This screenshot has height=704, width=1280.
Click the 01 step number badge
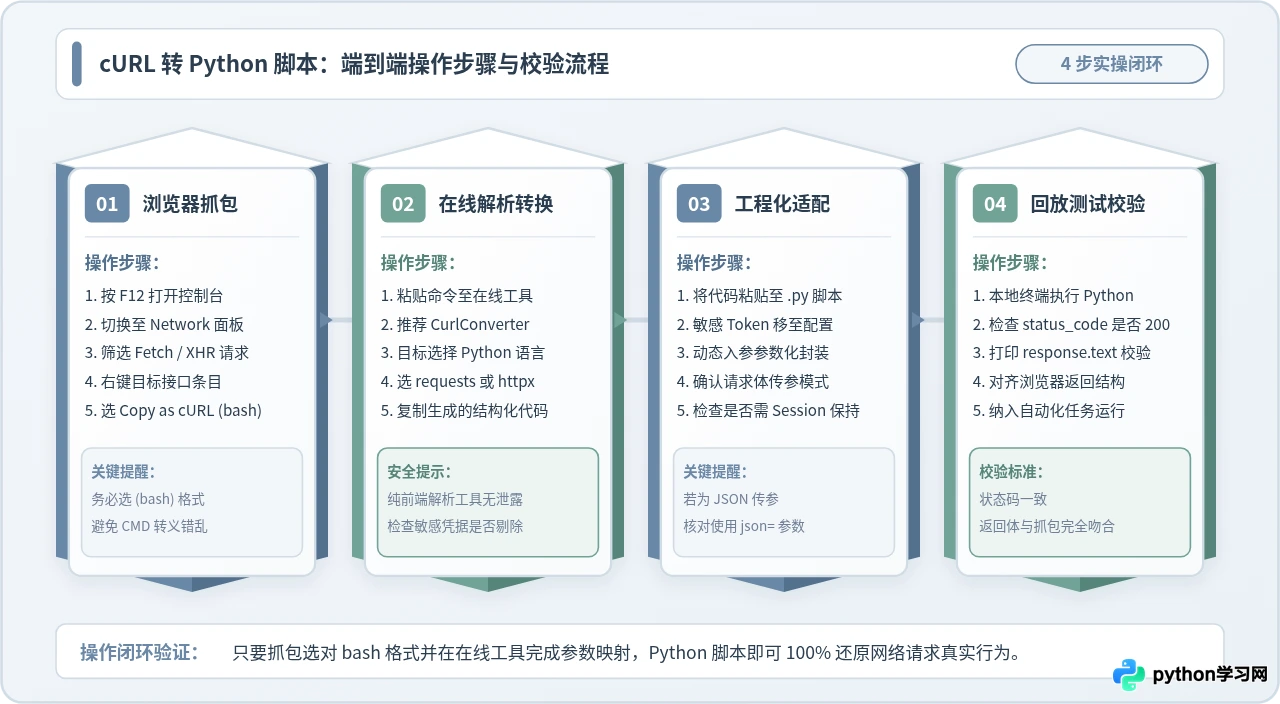pos(107,204)
